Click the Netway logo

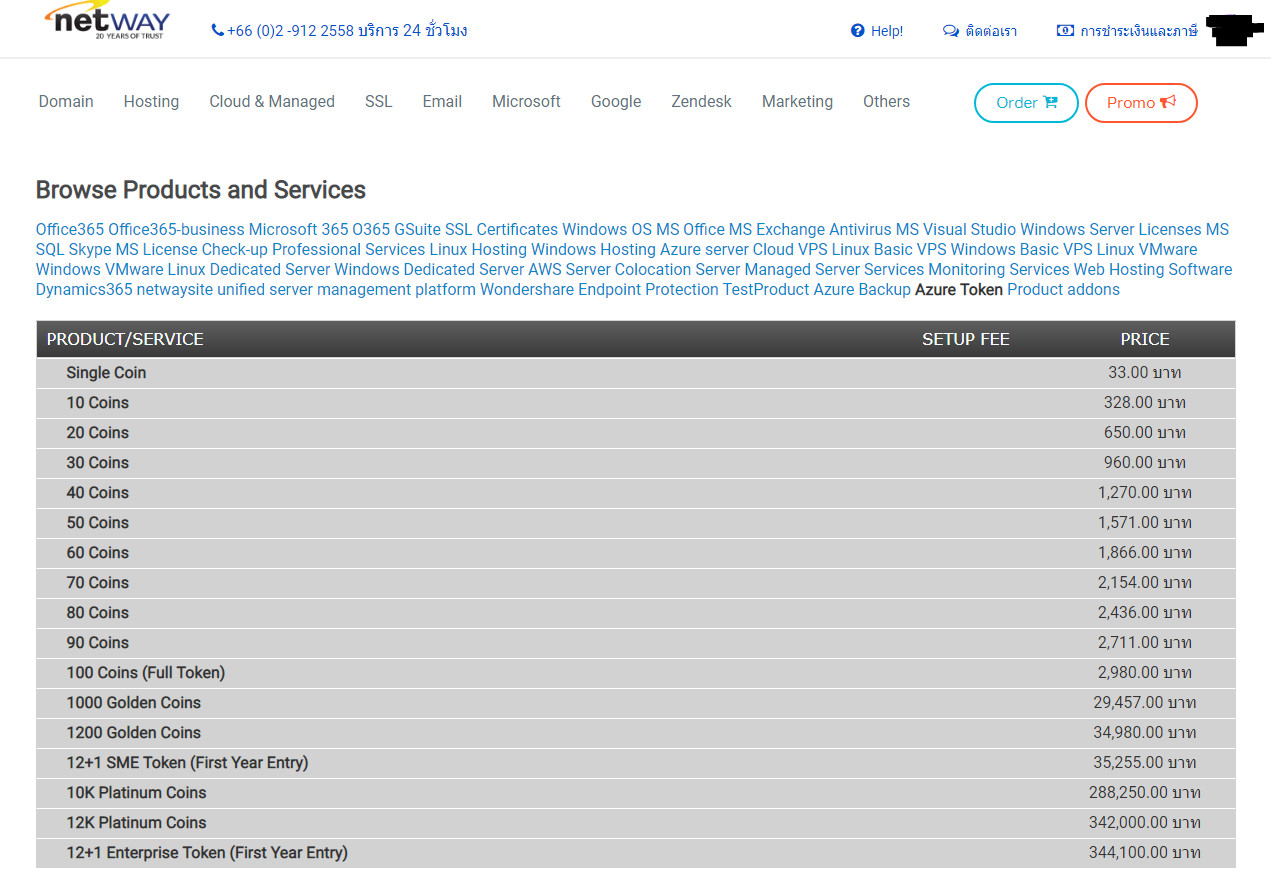pyautogui.click(x=107, y=22)
